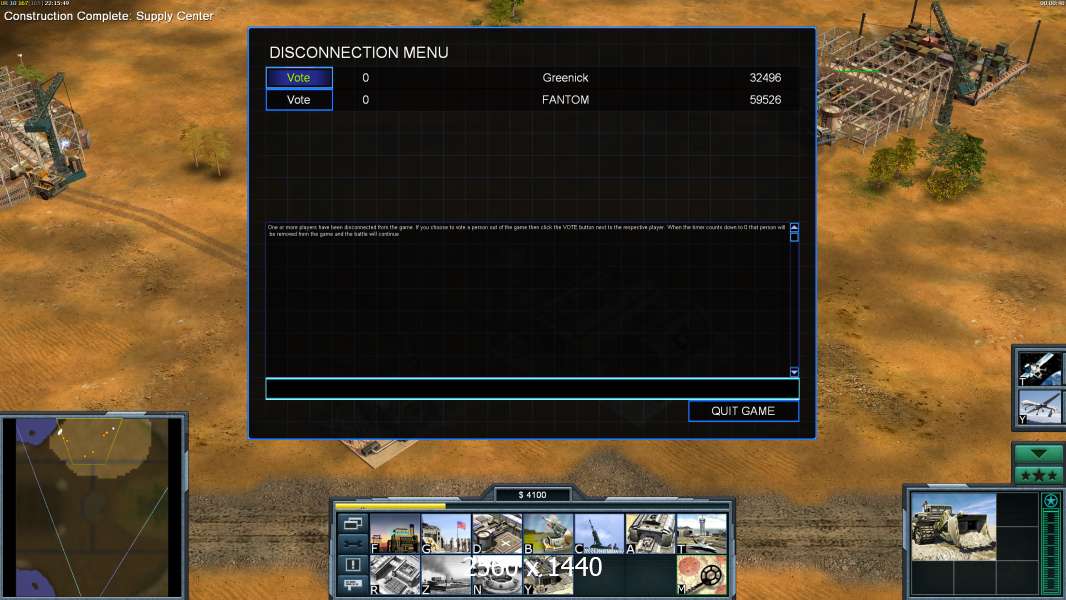
Task: Click the $ 4100 money display
Action: 532,495
